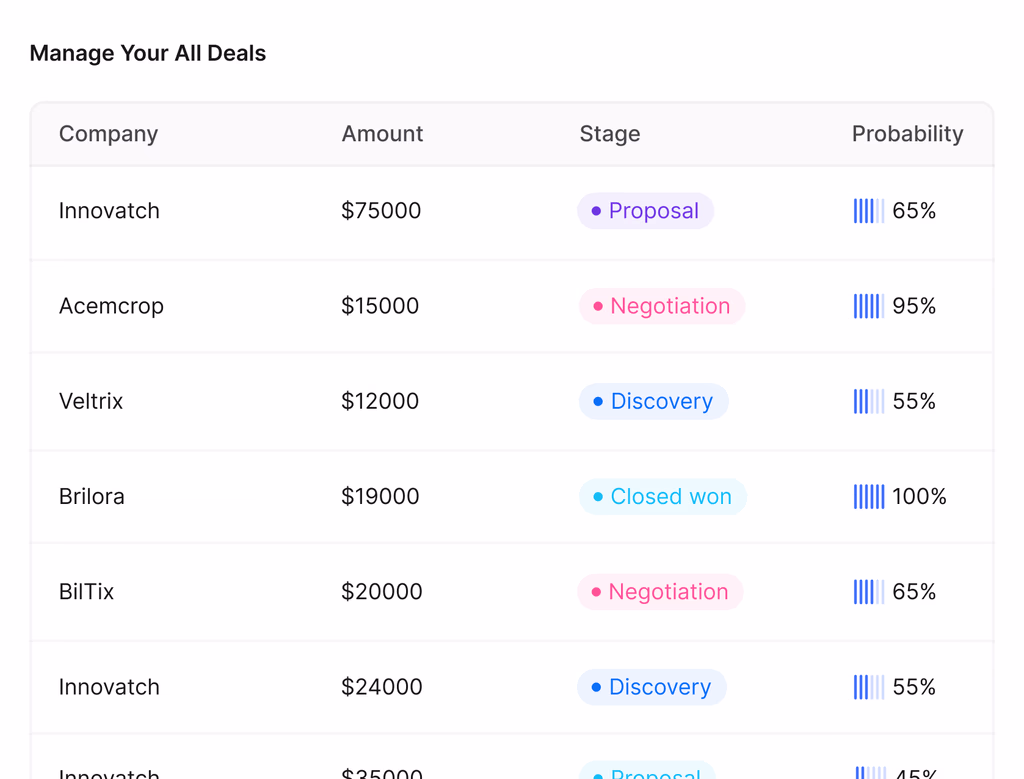Click the $15000 amount cell
Viewport: 1024px width, 779px height.
(x=380, y=306)
